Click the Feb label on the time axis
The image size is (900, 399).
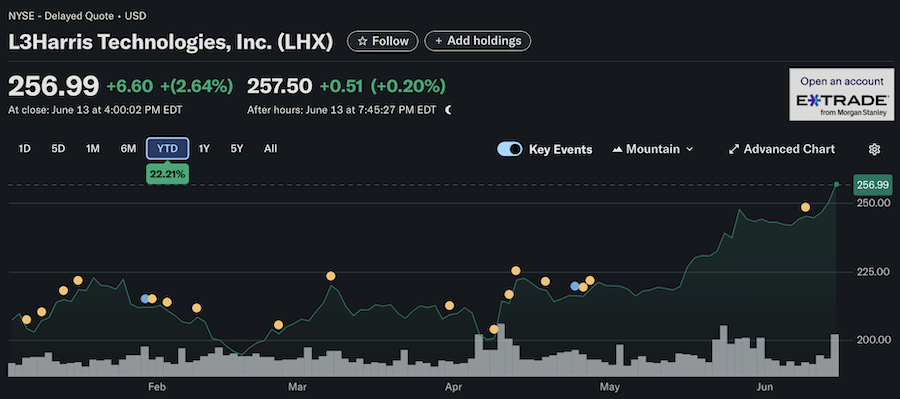(x=157, y=387)
